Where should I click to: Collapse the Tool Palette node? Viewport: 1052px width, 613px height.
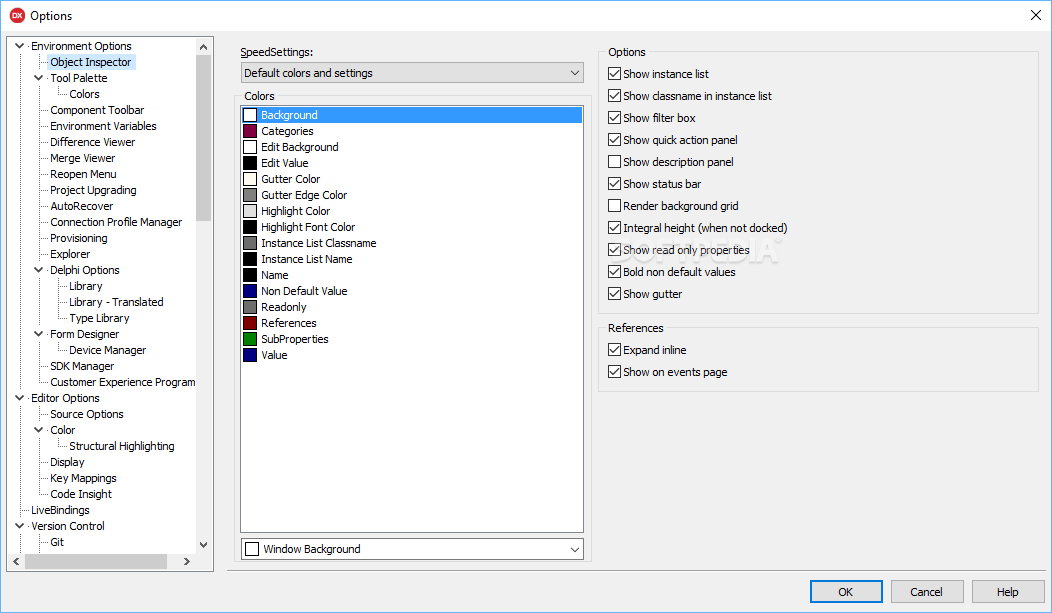(x=39, y=78)
